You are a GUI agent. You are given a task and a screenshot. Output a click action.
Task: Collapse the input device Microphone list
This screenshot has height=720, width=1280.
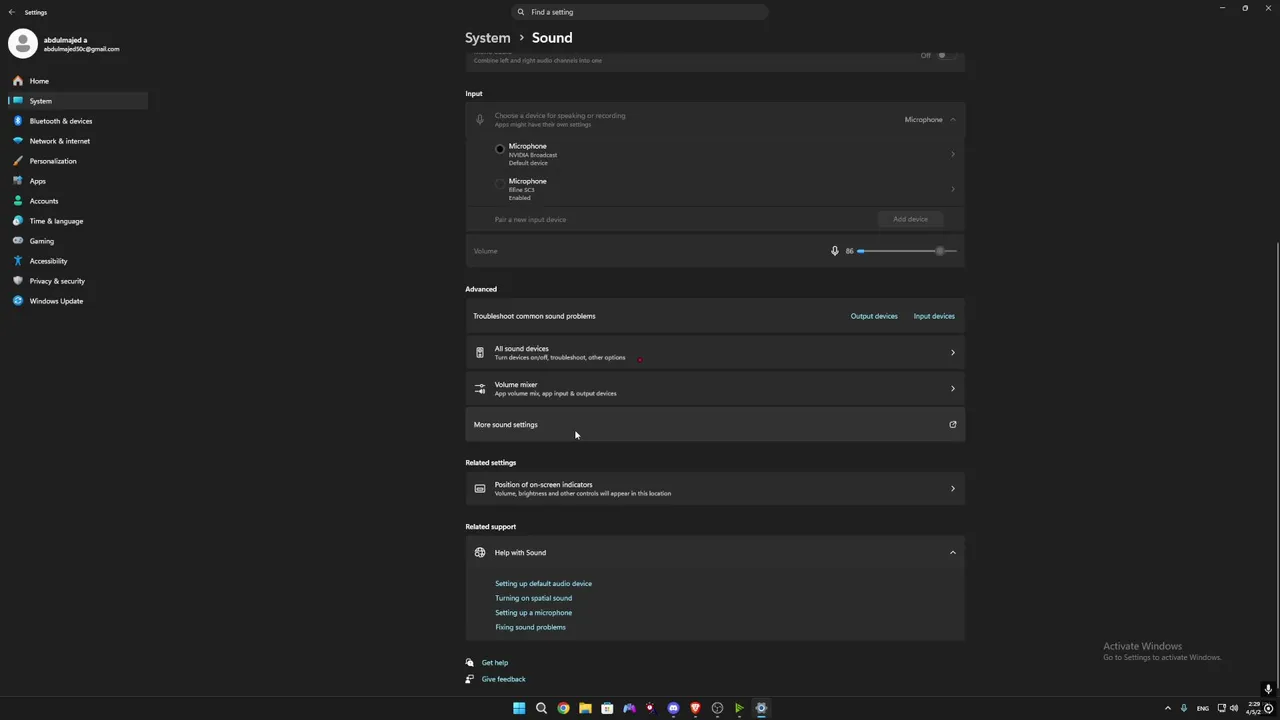[x=952, y=120]
